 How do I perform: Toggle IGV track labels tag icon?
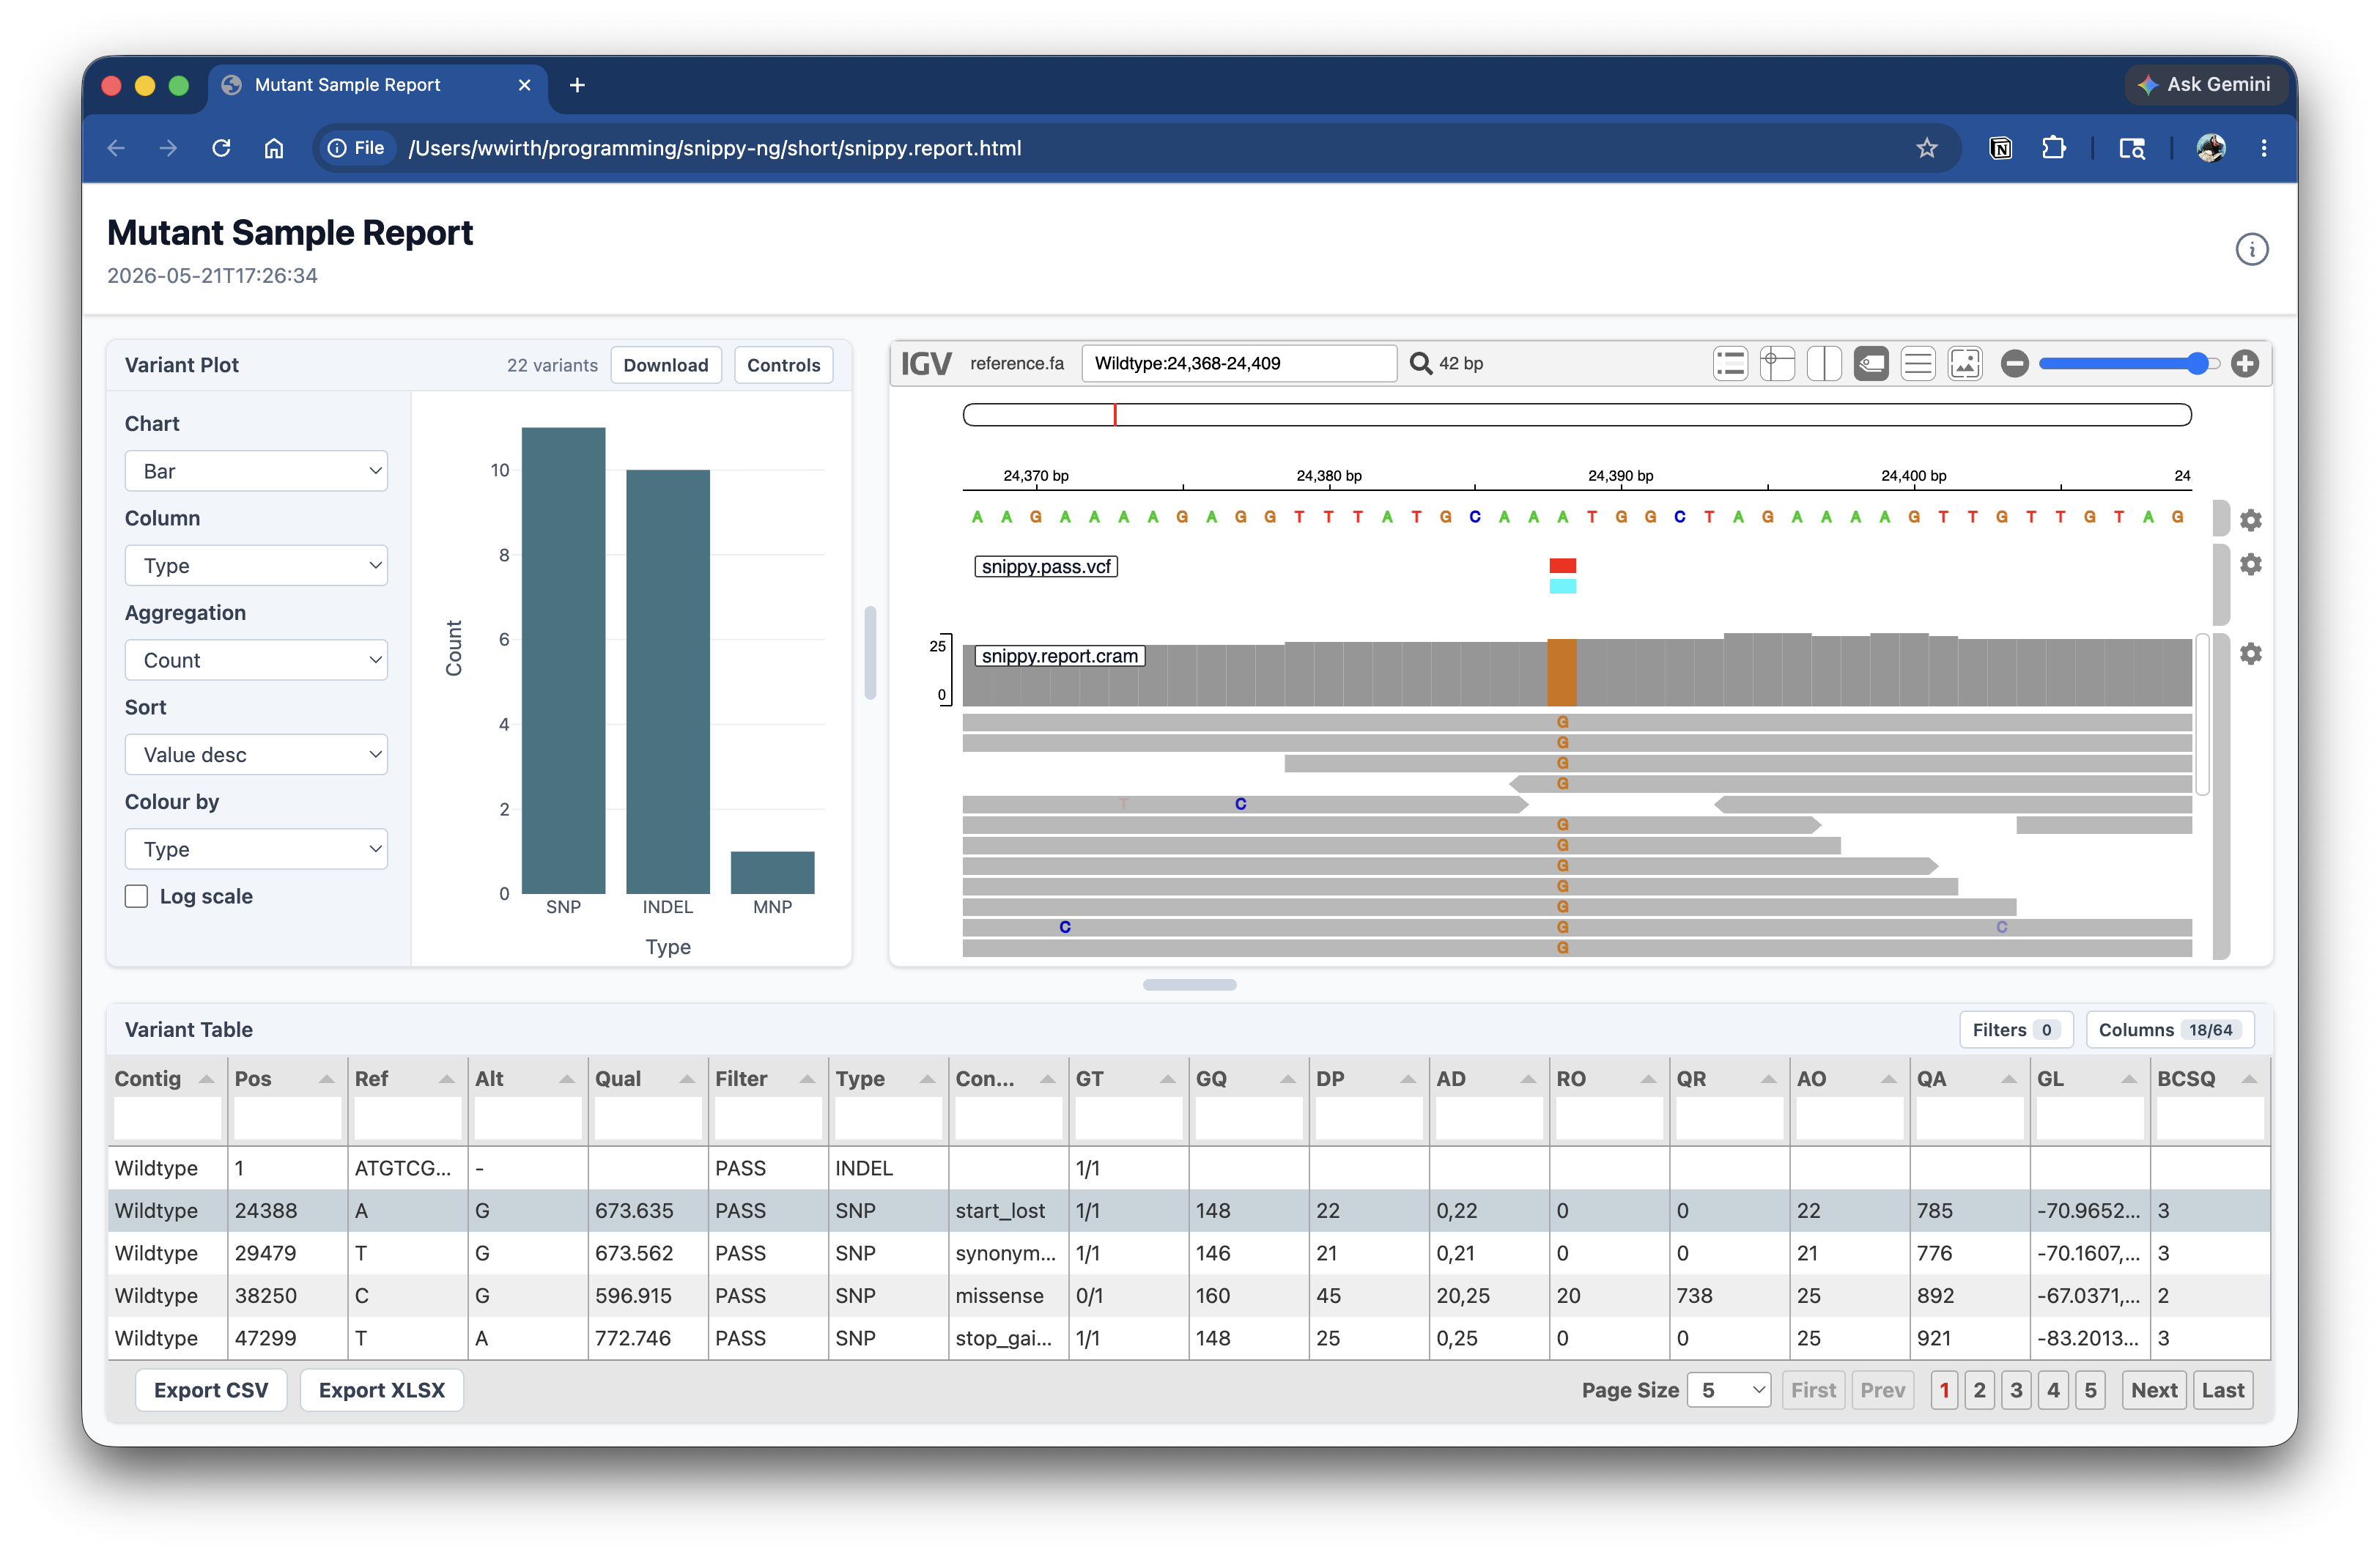[x=1871, y=364]
